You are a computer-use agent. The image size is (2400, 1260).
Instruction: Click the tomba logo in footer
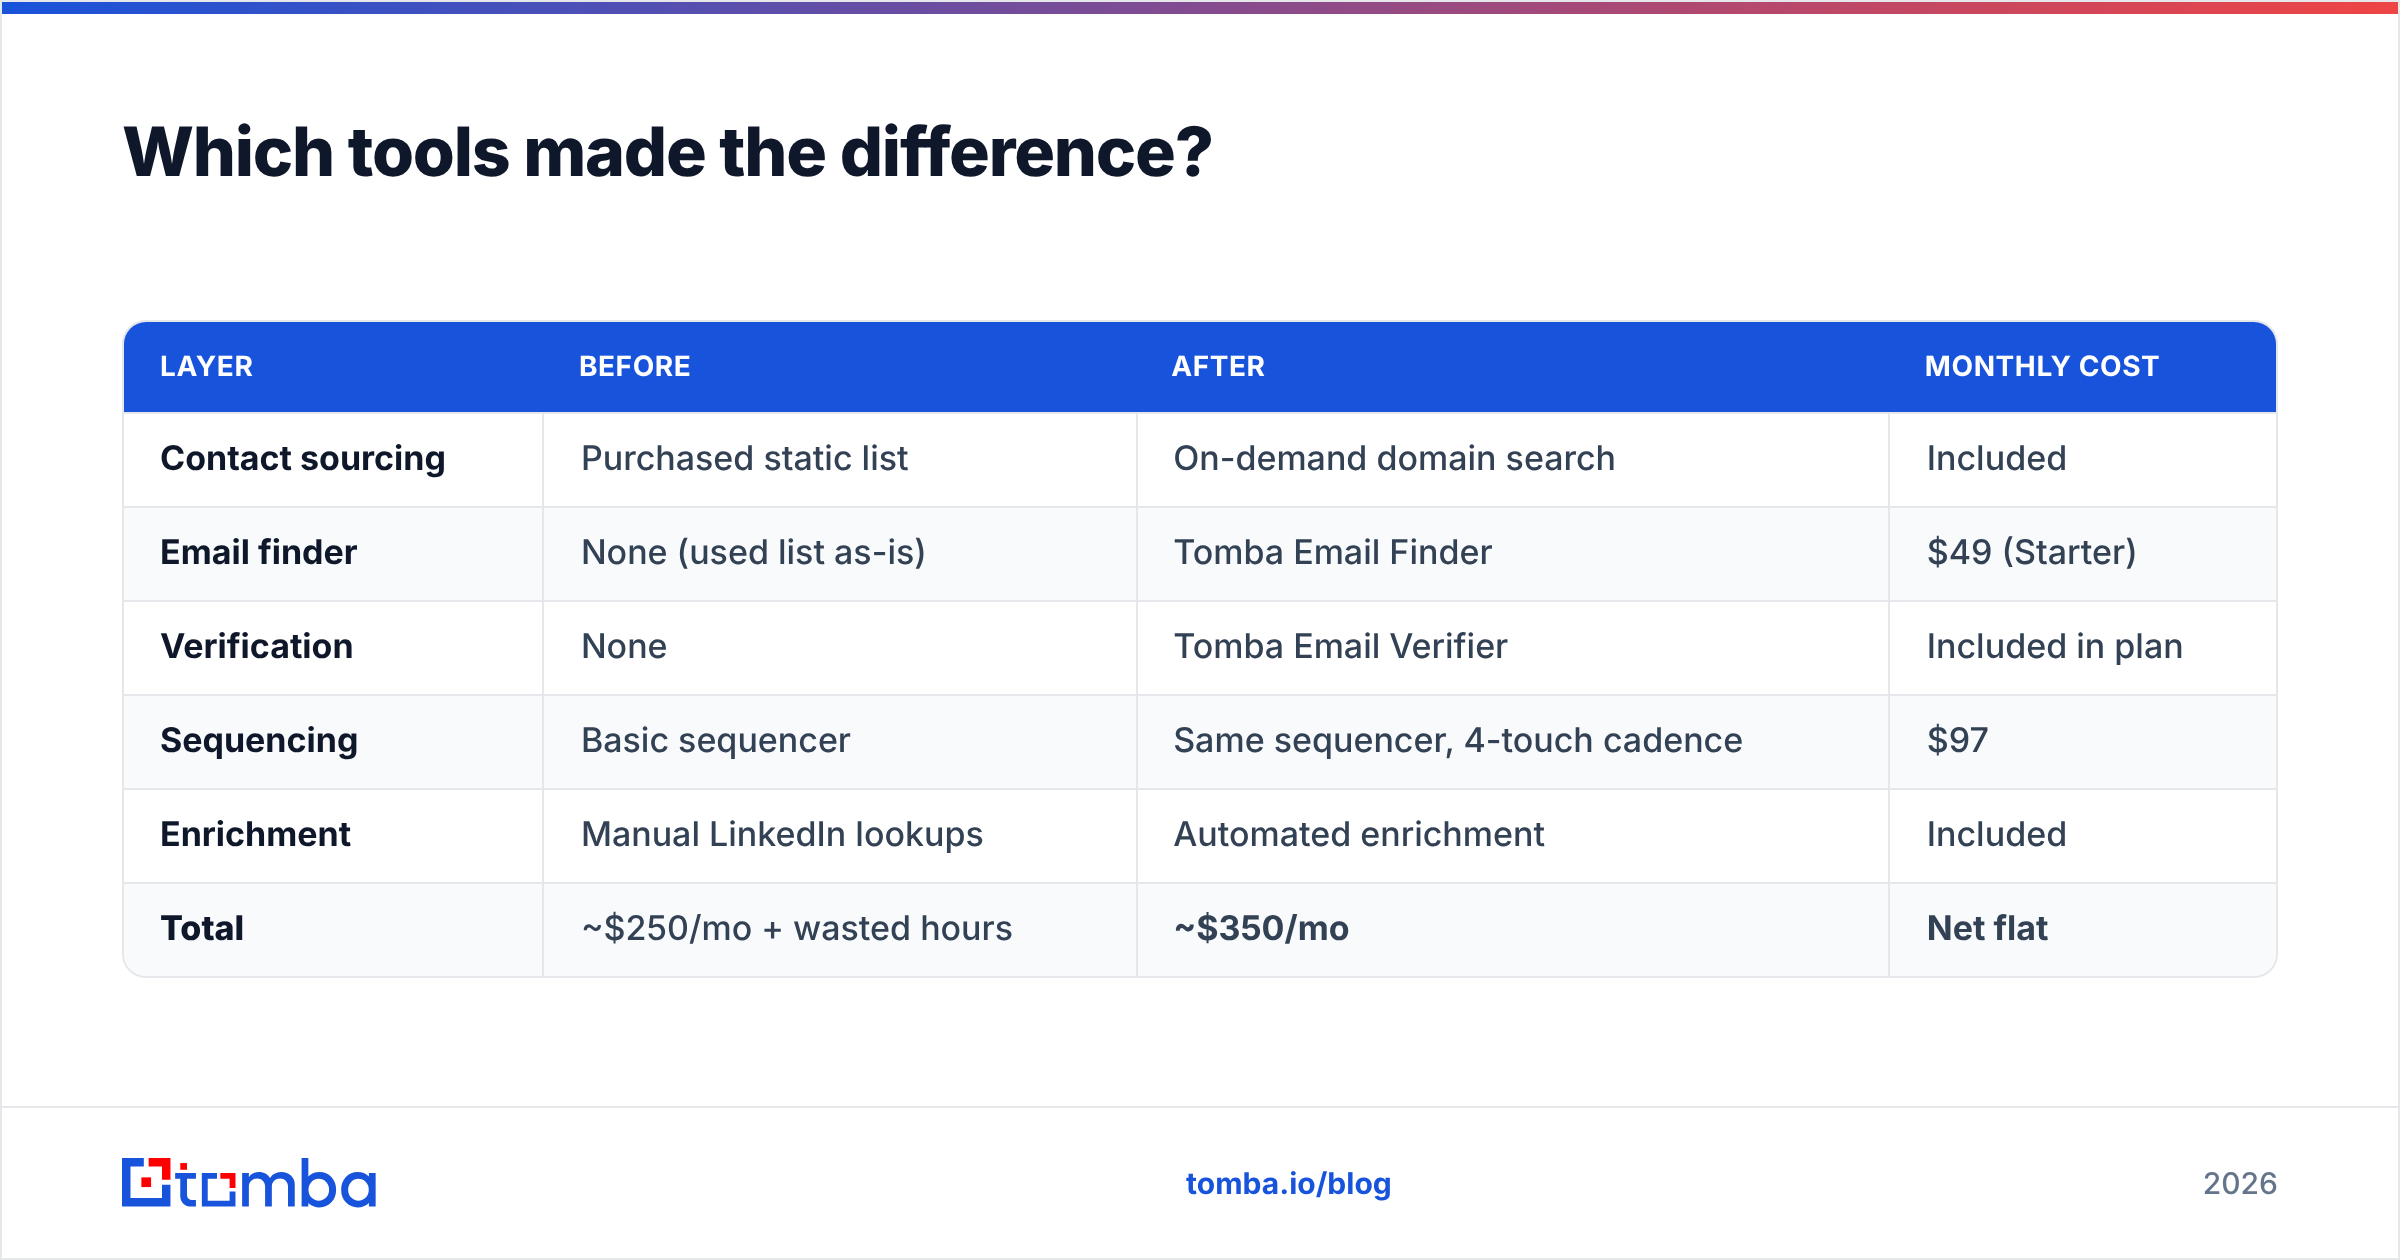point(249,1183)
